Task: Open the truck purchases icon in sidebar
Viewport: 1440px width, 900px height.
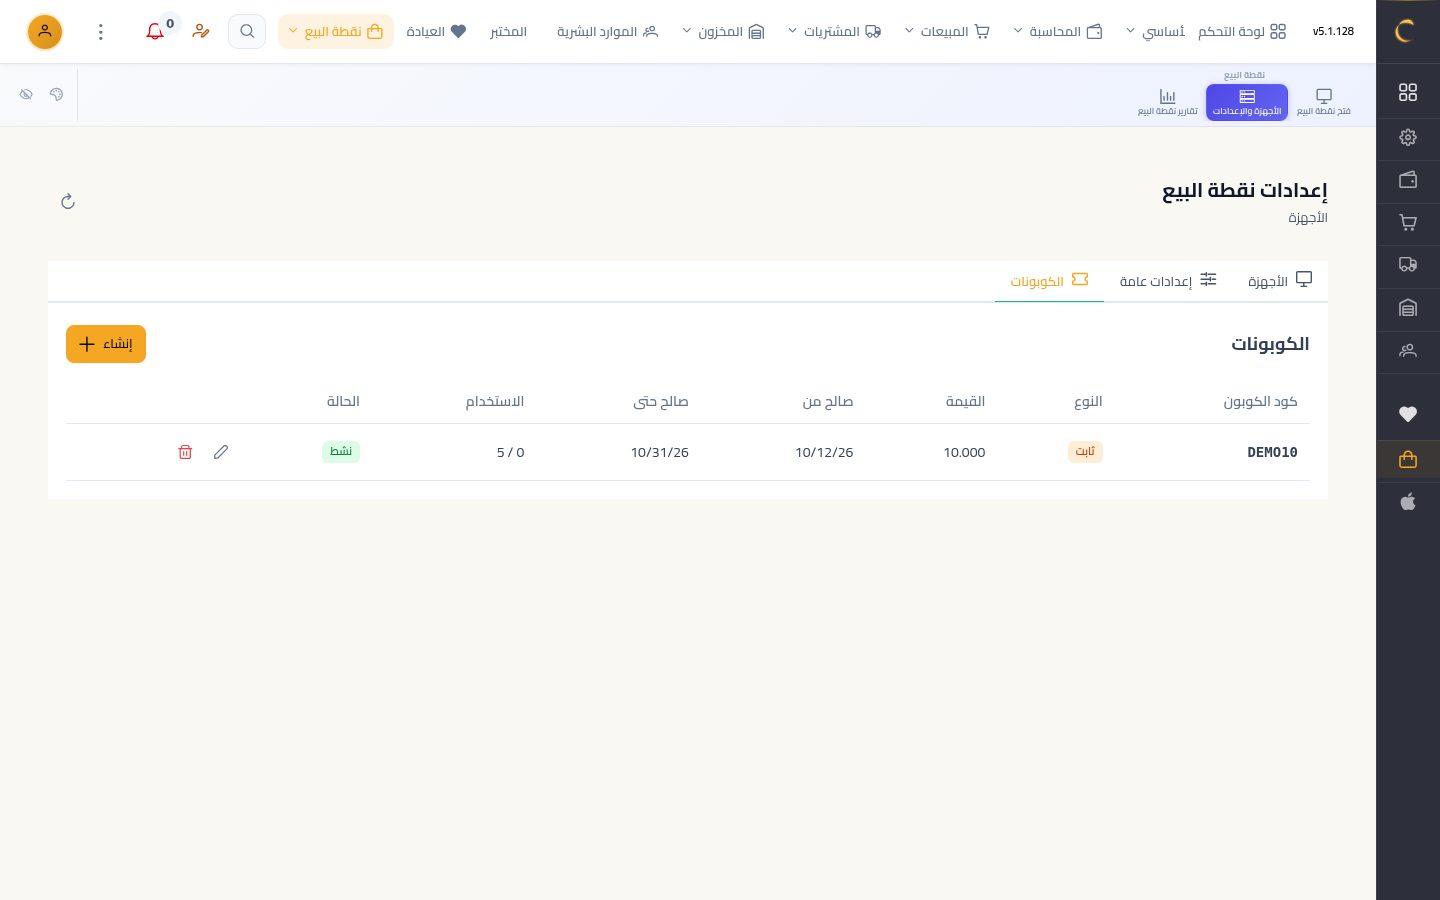Action: [x=1408, y=265]
